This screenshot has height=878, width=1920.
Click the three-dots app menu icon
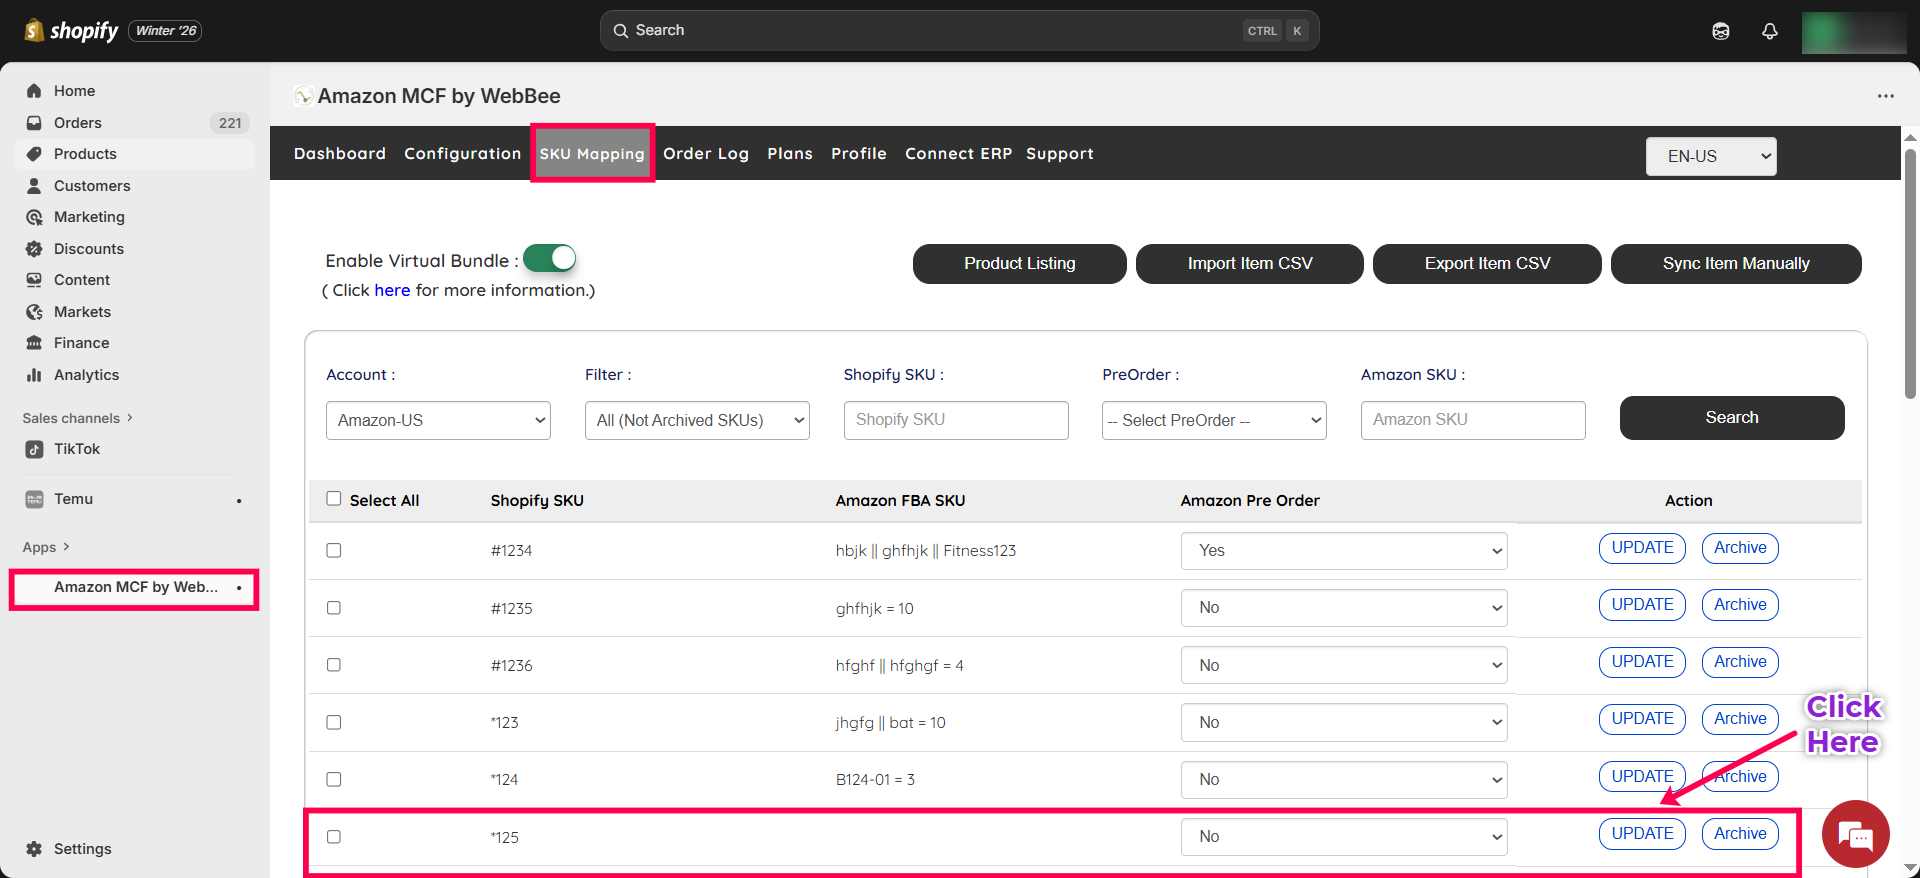click(x=1885, y=96)
